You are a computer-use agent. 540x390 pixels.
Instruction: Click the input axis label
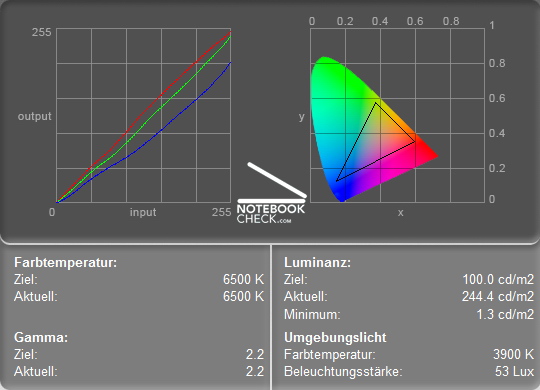coord(143,212)
